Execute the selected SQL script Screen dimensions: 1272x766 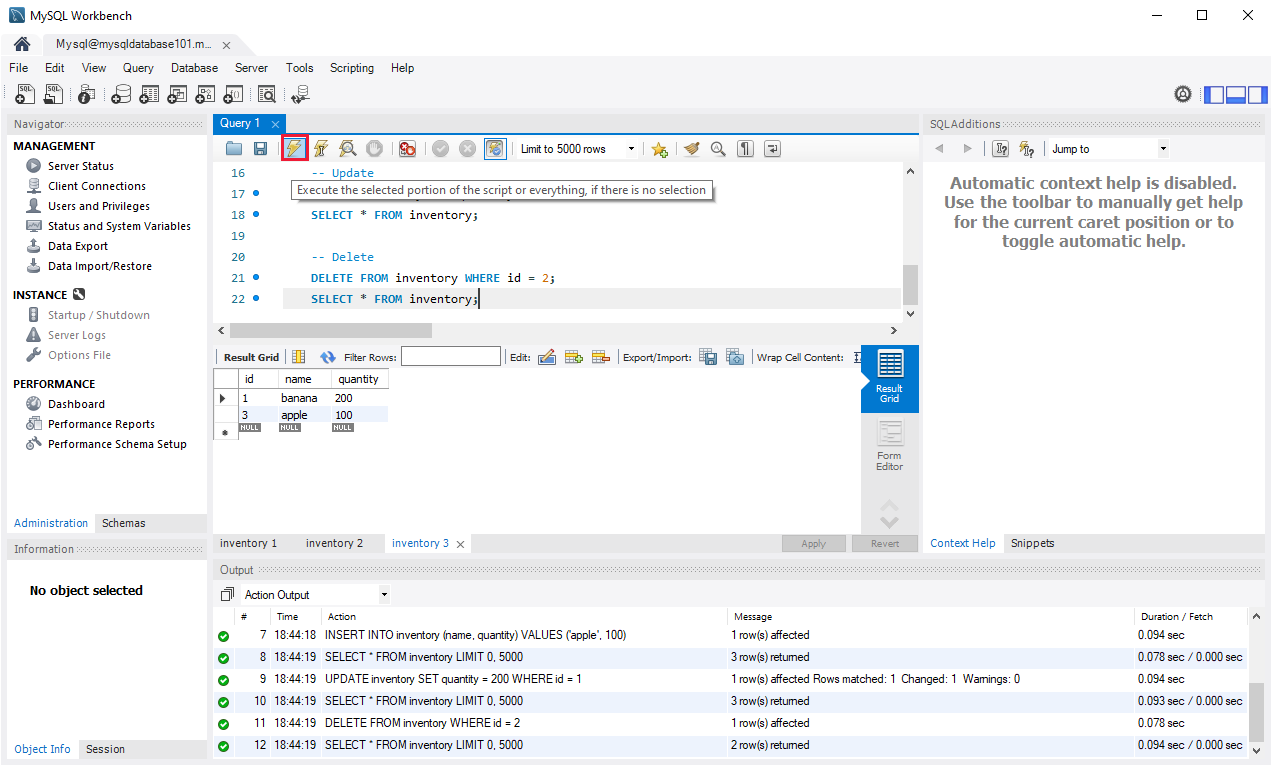pyautogui.click(x=293, y=148)
